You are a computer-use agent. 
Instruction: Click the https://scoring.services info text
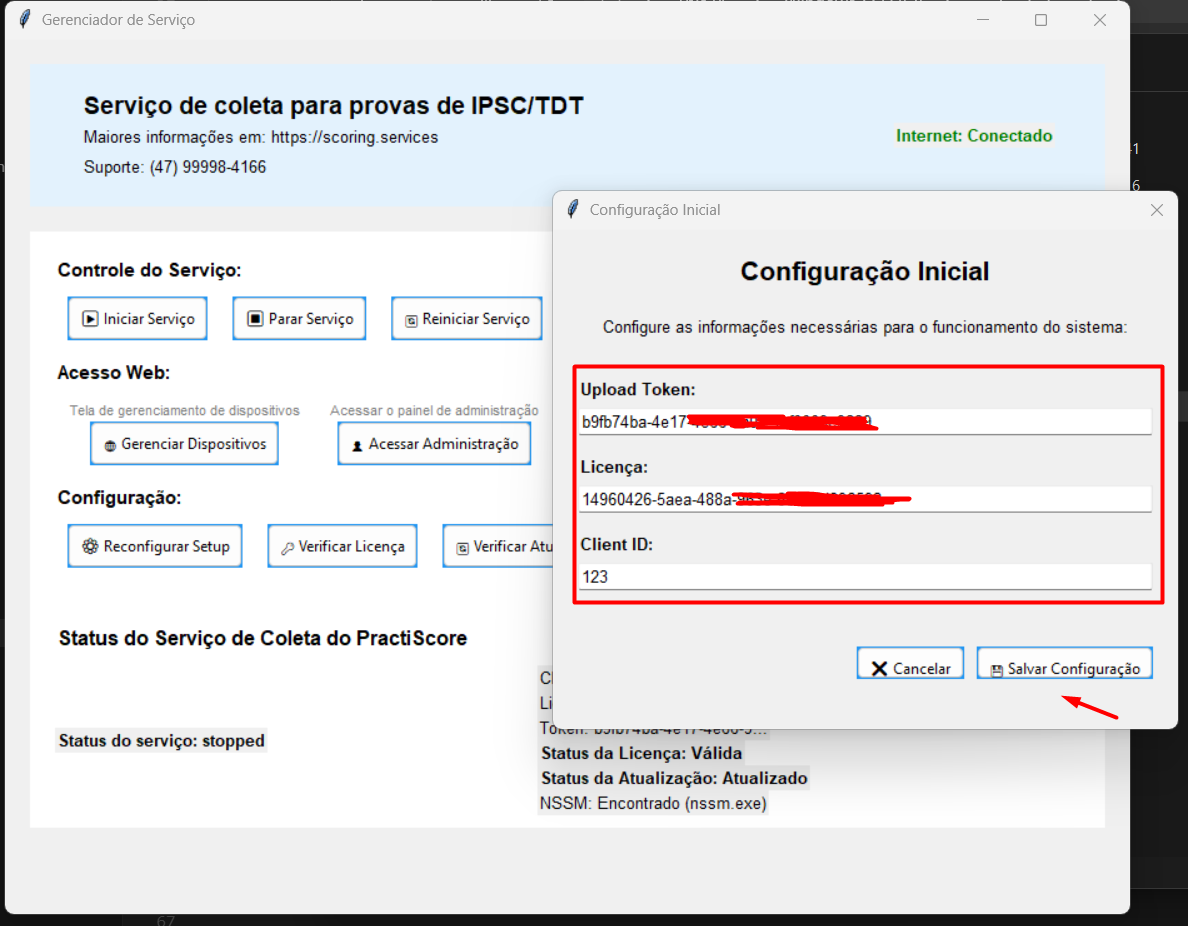coord(355,137)
